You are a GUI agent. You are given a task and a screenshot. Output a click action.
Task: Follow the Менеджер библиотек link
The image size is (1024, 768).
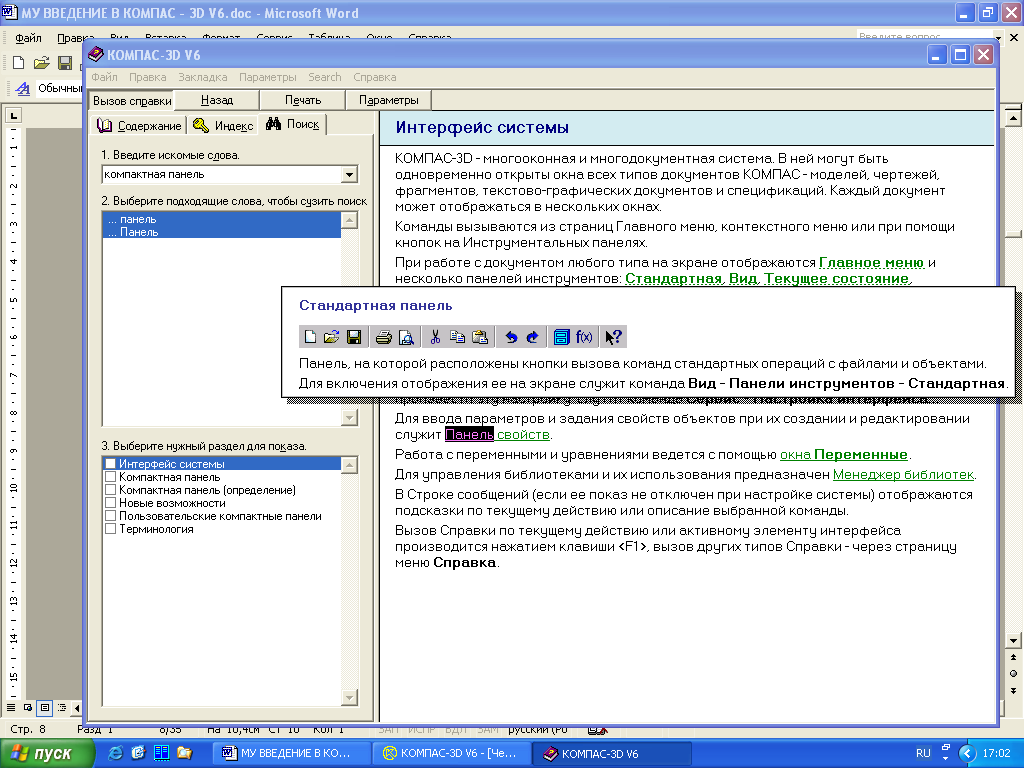click(903, 474)
